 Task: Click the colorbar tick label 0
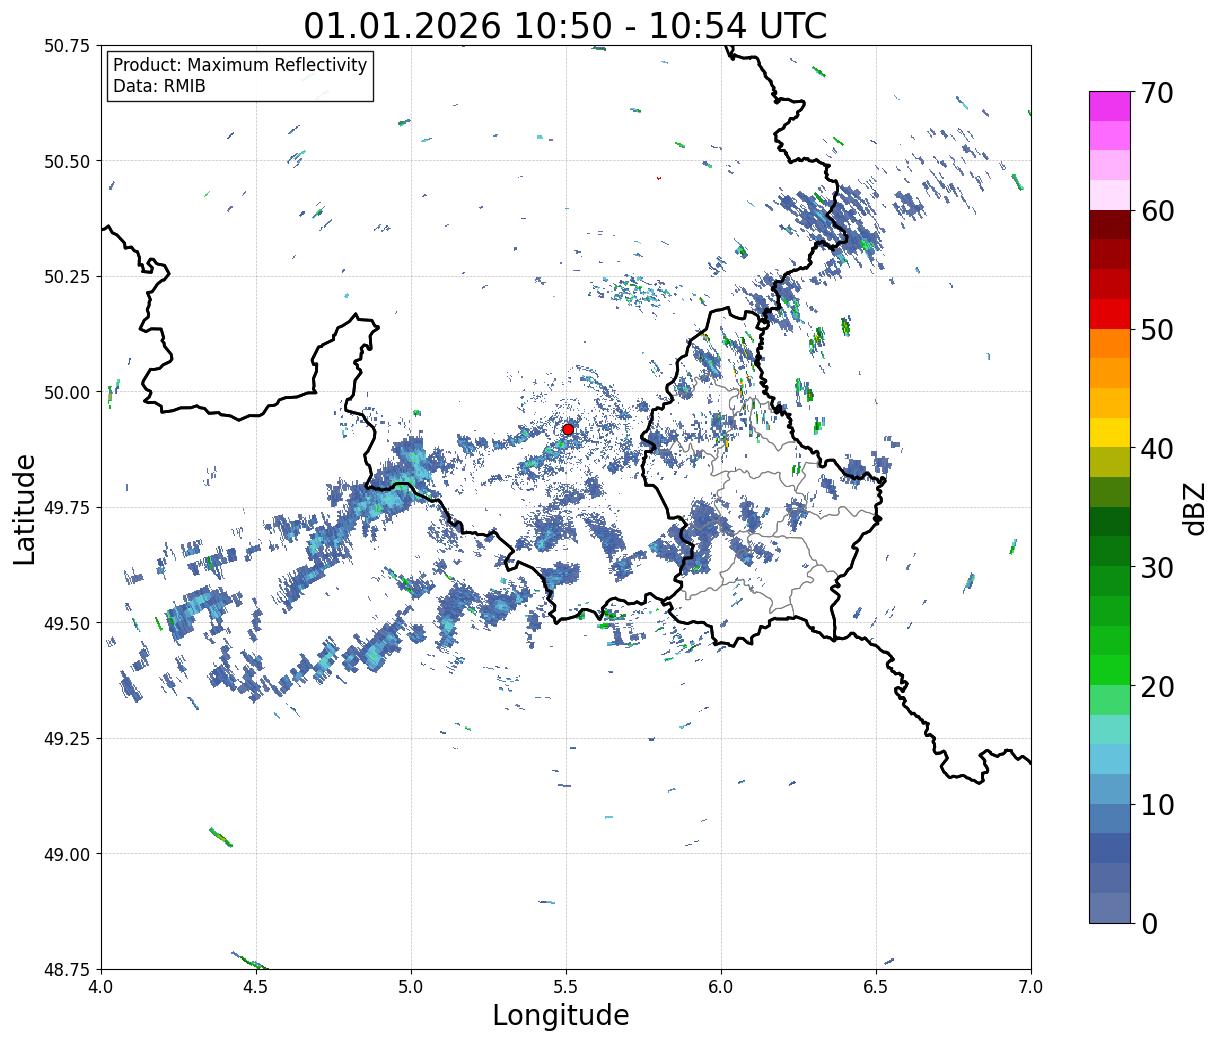tap(1149, 923)
